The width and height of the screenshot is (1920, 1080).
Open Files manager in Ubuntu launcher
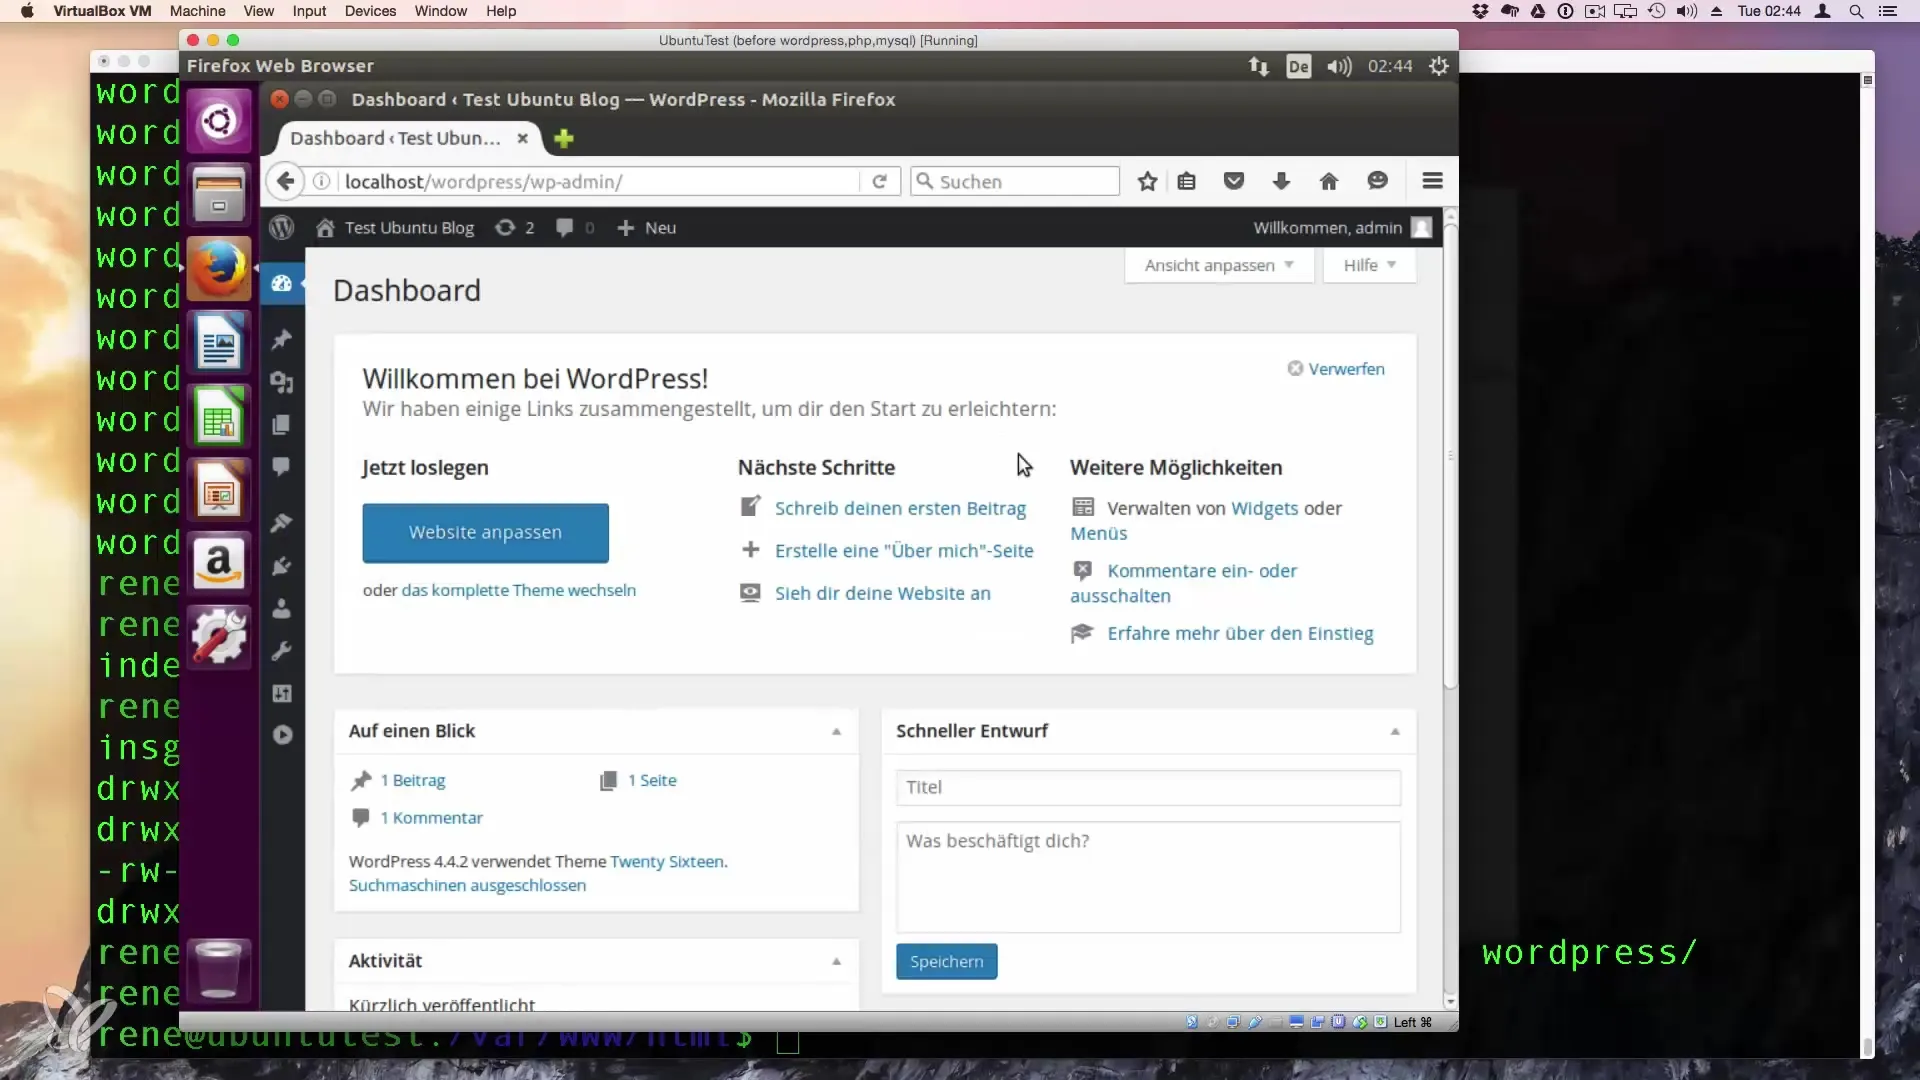pos(219,193)
